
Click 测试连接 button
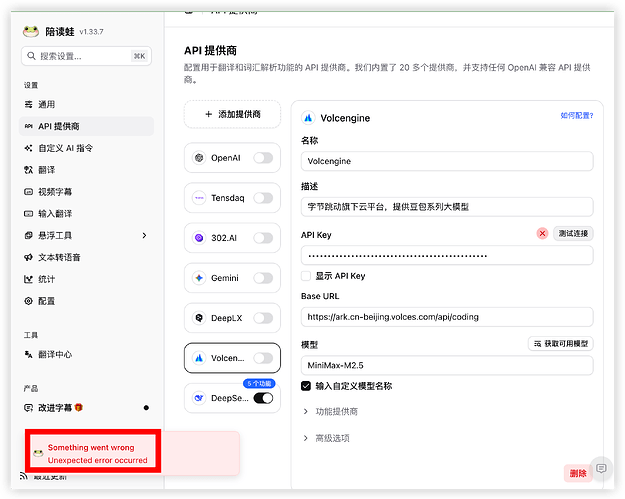click(573, 234)
